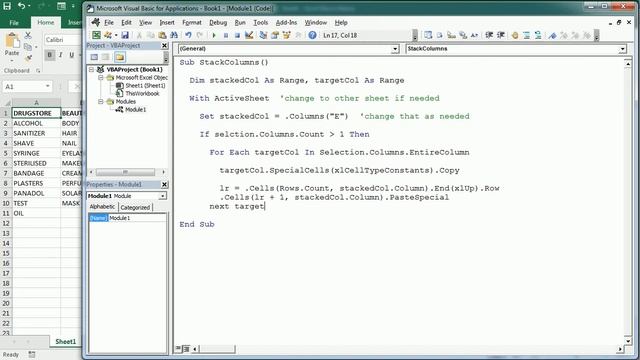The width and height of the screenshot is (640, 360).
Task: Collapse the VBAProject (Book1) tree node
Action: pos(92,69)
